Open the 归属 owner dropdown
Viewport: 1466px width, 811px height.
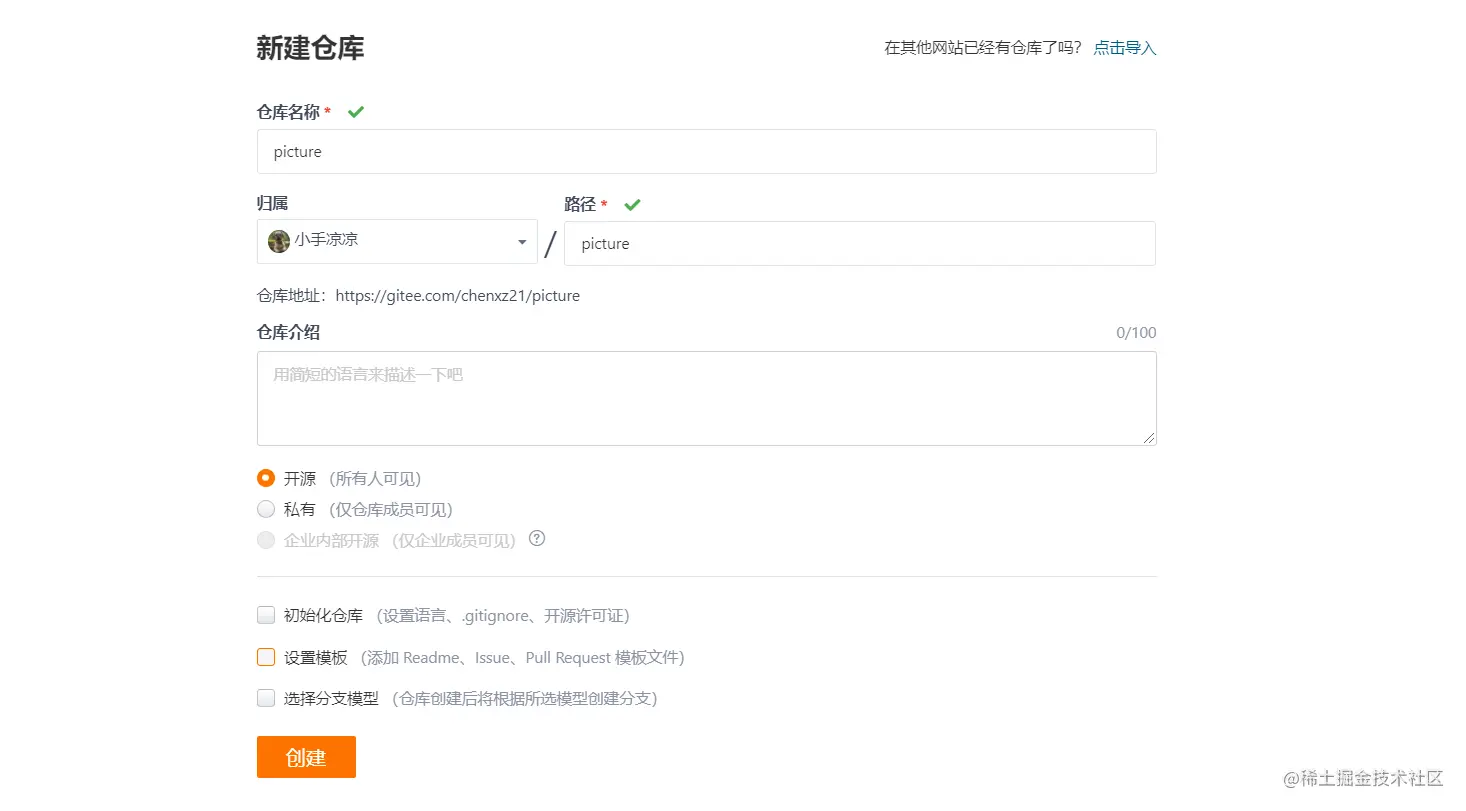[x=397, y=241]
